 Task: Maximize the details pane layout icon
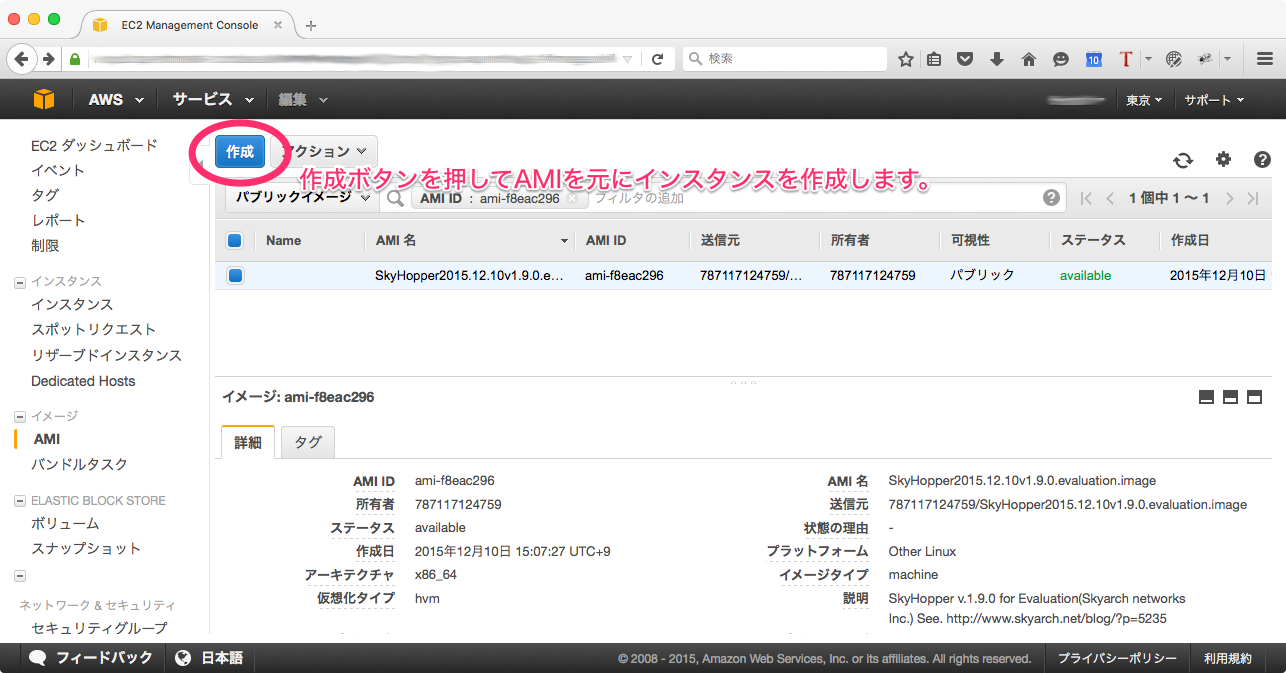pos(1254,397)
